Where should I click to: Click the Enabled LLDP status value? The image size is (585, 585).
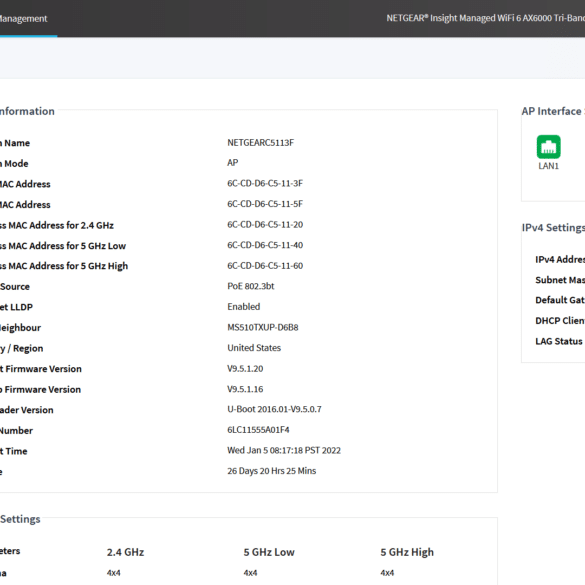coord(244,306)
